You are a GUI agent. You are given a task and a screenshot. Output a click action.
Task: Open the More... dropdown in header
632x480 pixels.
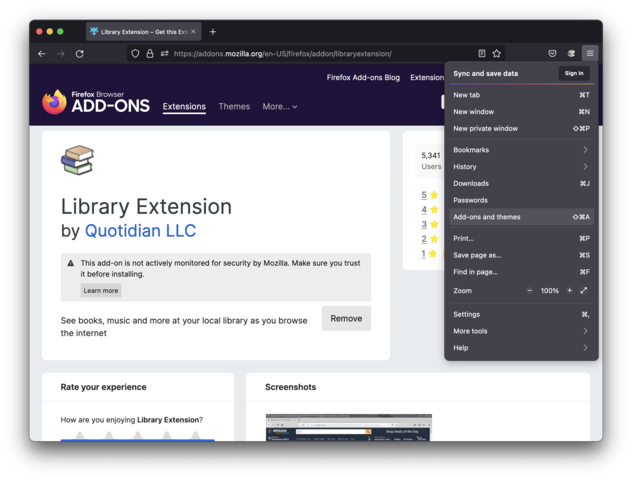click(280, 107)
